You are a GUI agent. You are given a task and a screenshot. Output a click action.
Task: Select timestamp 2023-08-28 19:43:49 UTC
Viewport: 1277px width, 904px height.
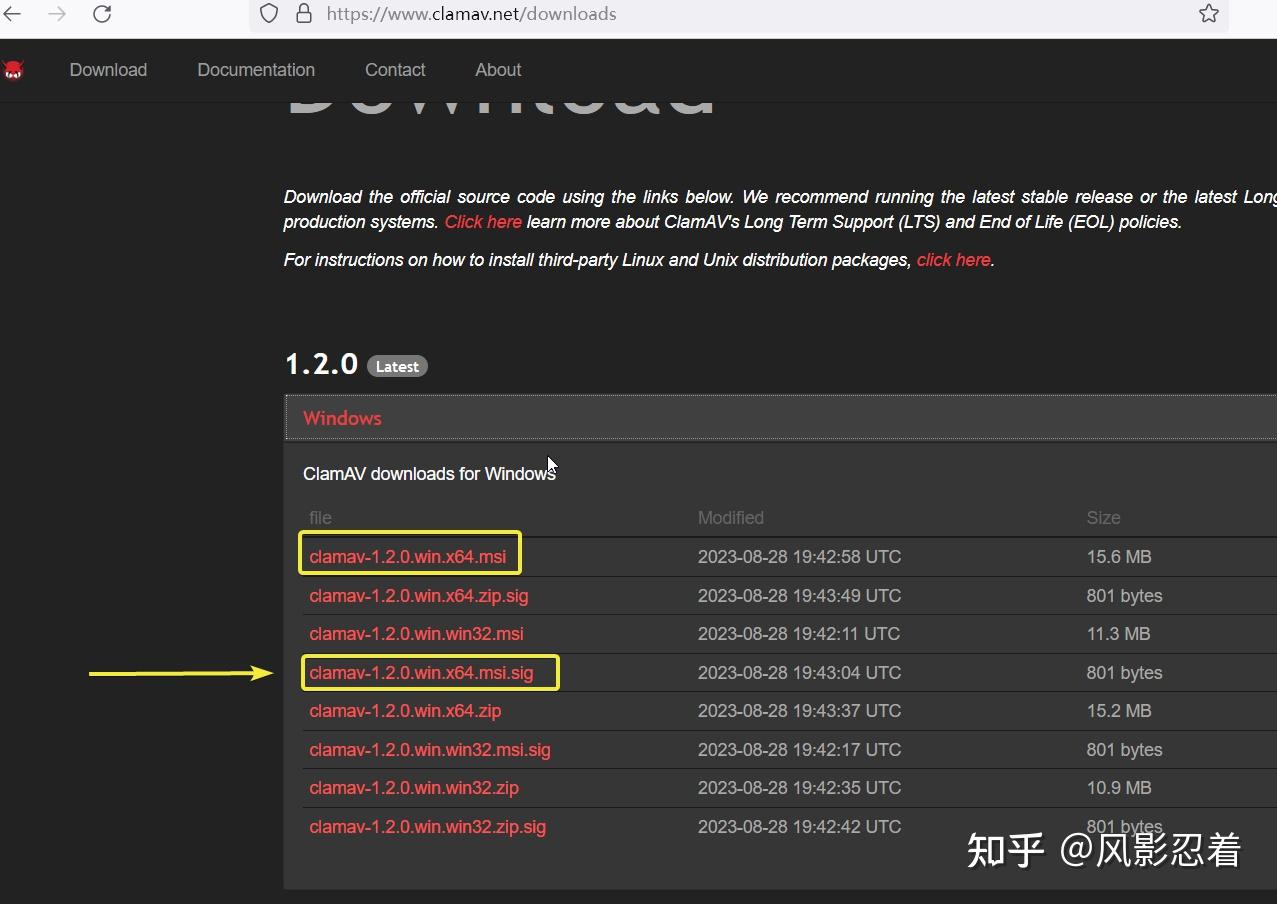click(800, 596)
